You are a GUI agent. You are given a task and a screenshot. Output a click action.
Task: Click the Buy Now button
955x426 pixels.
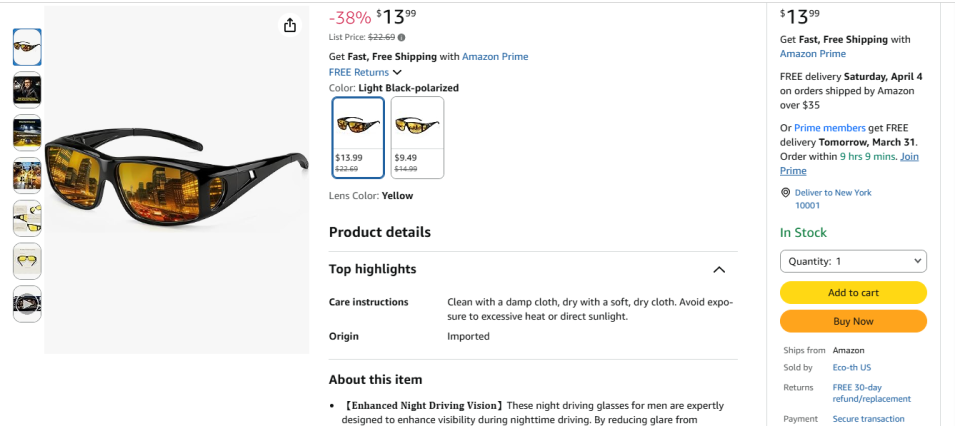[853, 321]
